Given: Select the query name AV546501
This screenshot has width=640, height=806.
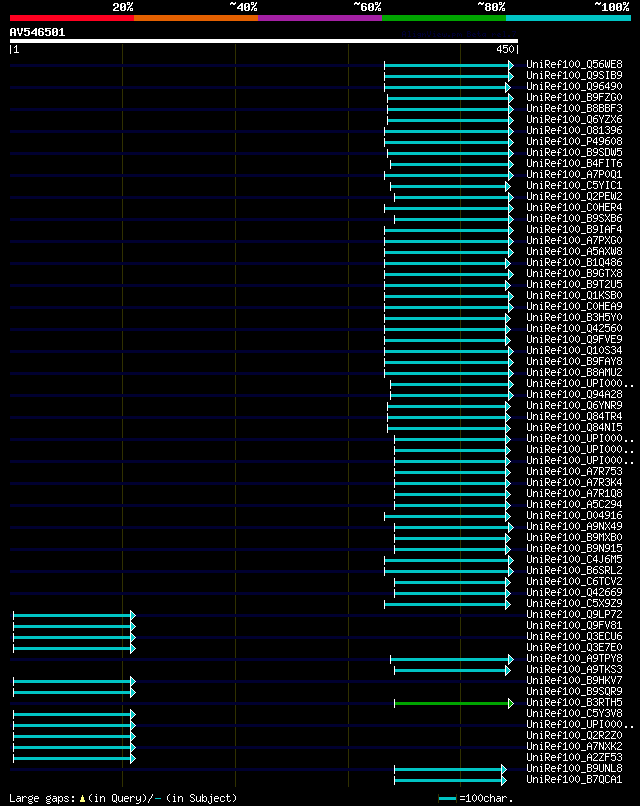Looking at the screenshot, I should click(38, 32).
